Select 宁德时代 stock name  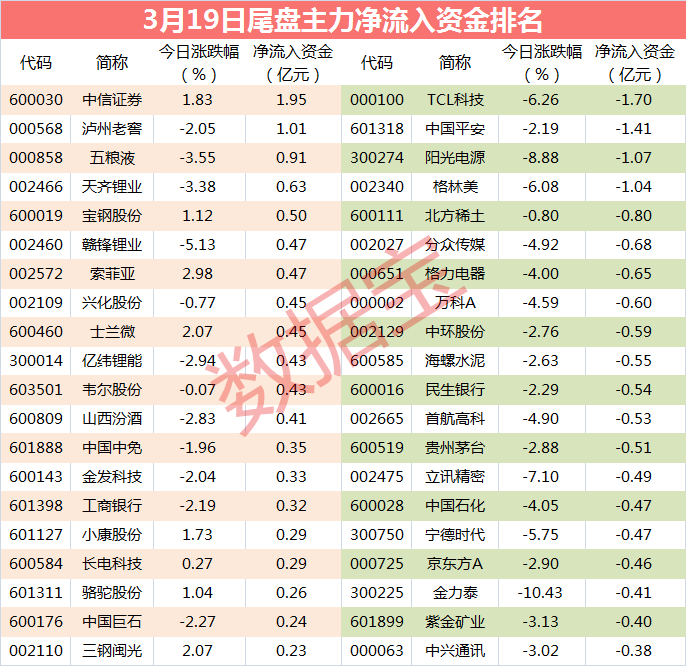[455, 535]
